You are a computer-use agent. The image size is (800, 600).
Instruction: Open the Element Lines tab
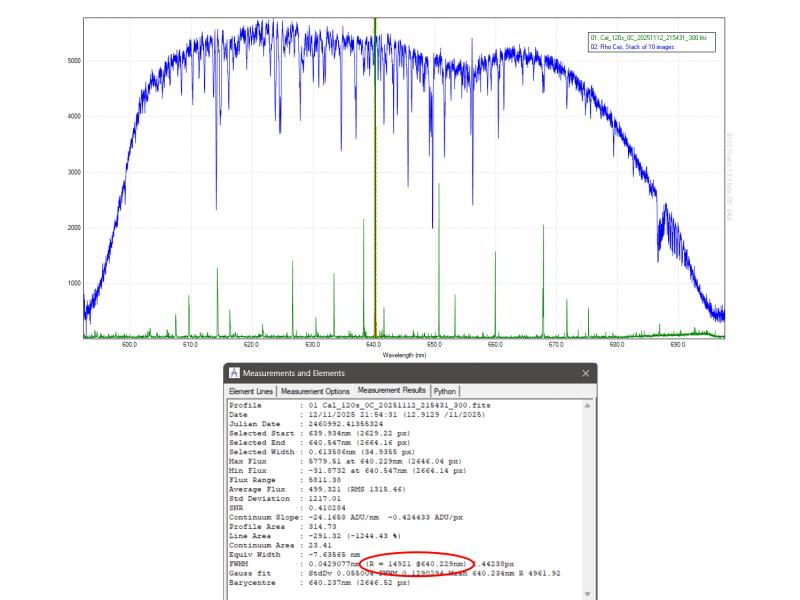pos(252,391)
